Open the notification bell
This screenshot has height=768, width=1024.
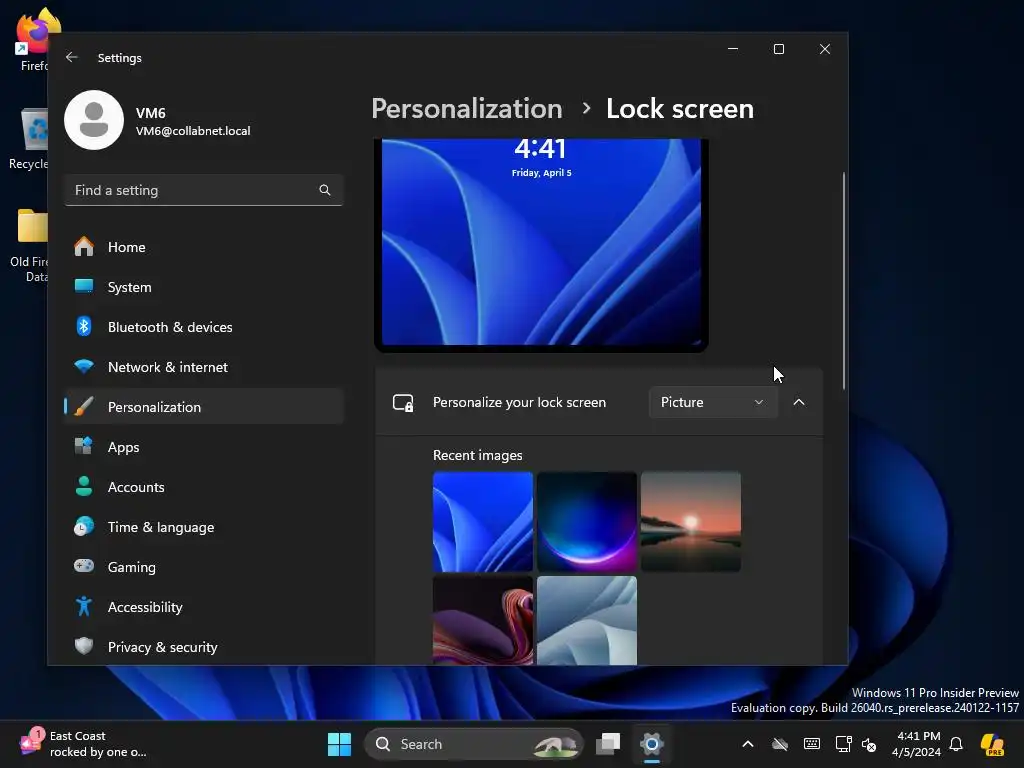pos(956,744)
